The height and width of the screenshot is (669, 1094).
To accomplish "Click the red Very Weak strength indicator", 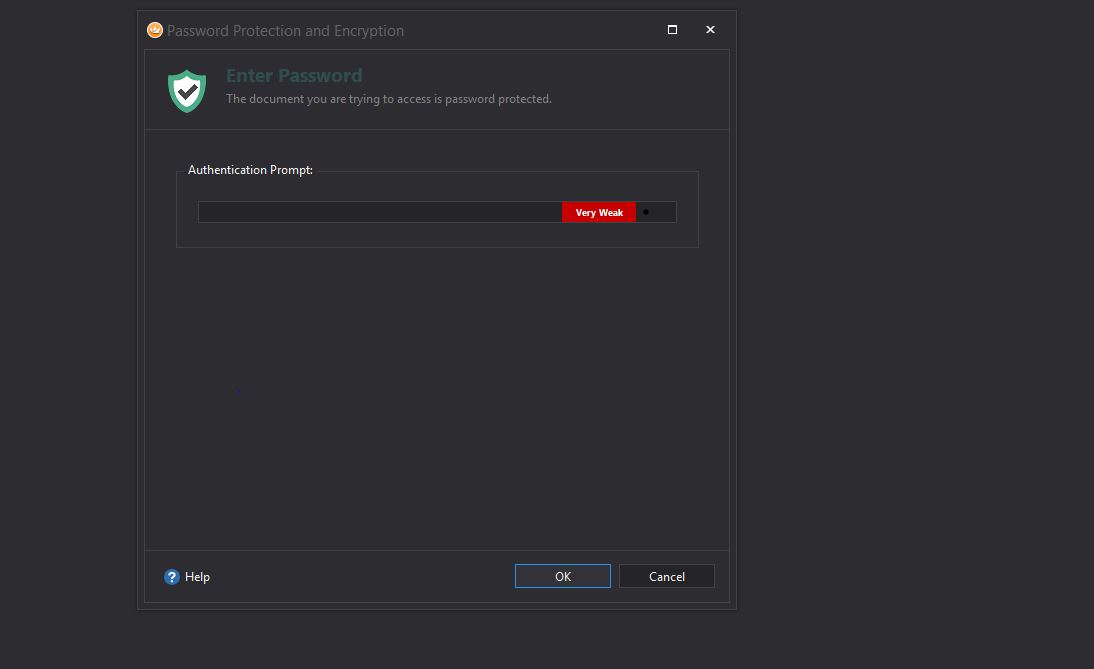I will tap(598, 212).
